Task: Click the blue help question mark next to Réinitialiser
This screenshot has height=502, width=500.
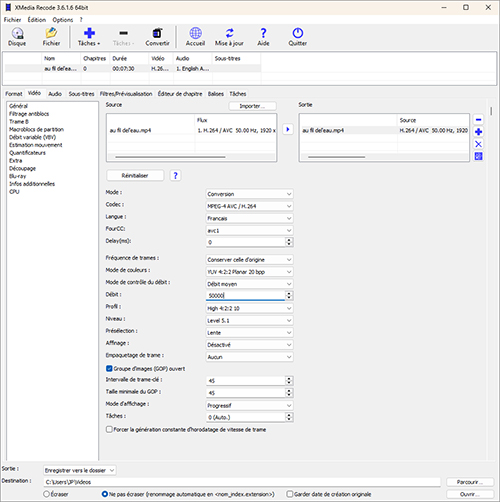Action: pyautogui.click(x=175, y=175)
